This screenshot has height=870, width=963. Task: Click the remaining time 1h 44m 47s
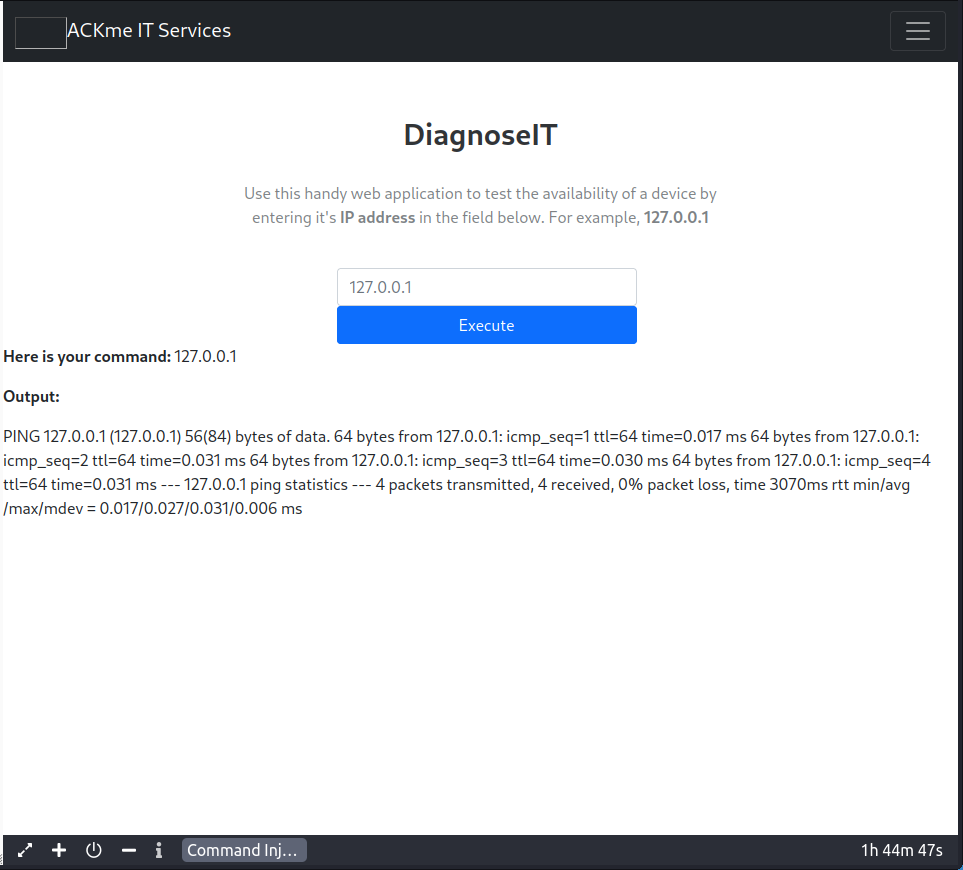[901, 850]
